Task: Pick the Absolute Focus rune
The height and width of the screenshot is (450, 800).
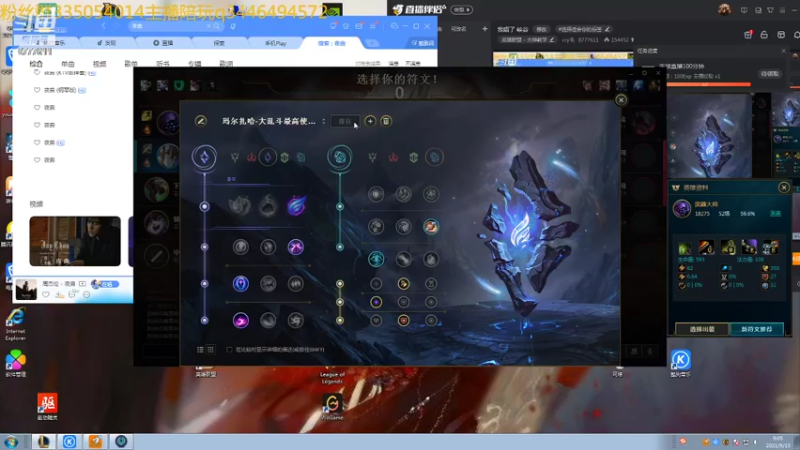Action: click(295, 284)
